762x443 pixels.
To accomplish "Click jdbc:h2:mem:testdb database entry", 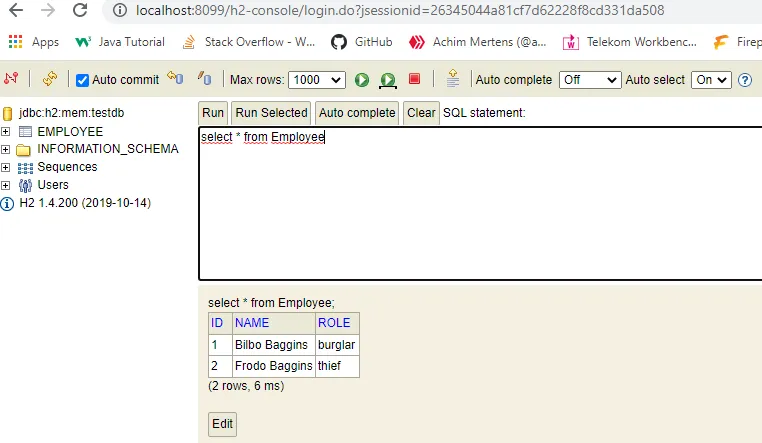I will 71,113.
